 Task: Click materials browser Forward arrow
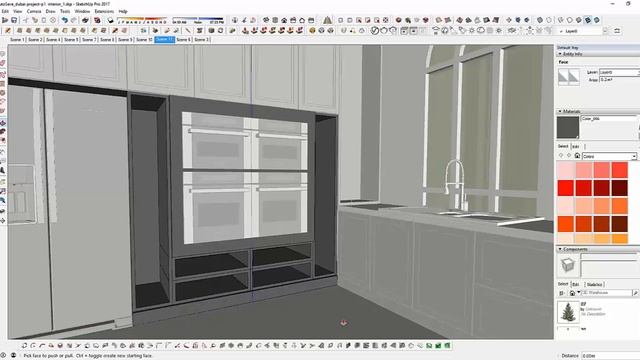[569, 156]
